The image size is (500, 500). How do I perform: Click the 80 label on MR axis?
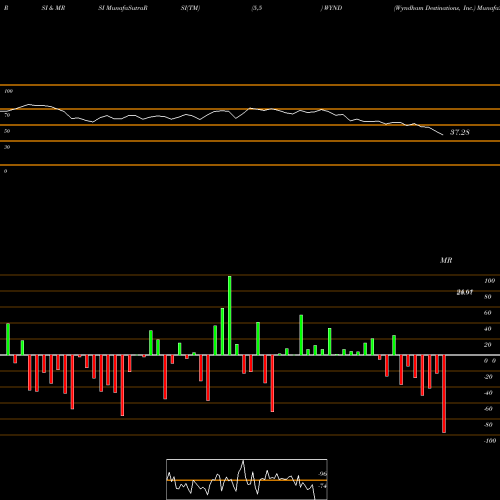click(488, 297)
